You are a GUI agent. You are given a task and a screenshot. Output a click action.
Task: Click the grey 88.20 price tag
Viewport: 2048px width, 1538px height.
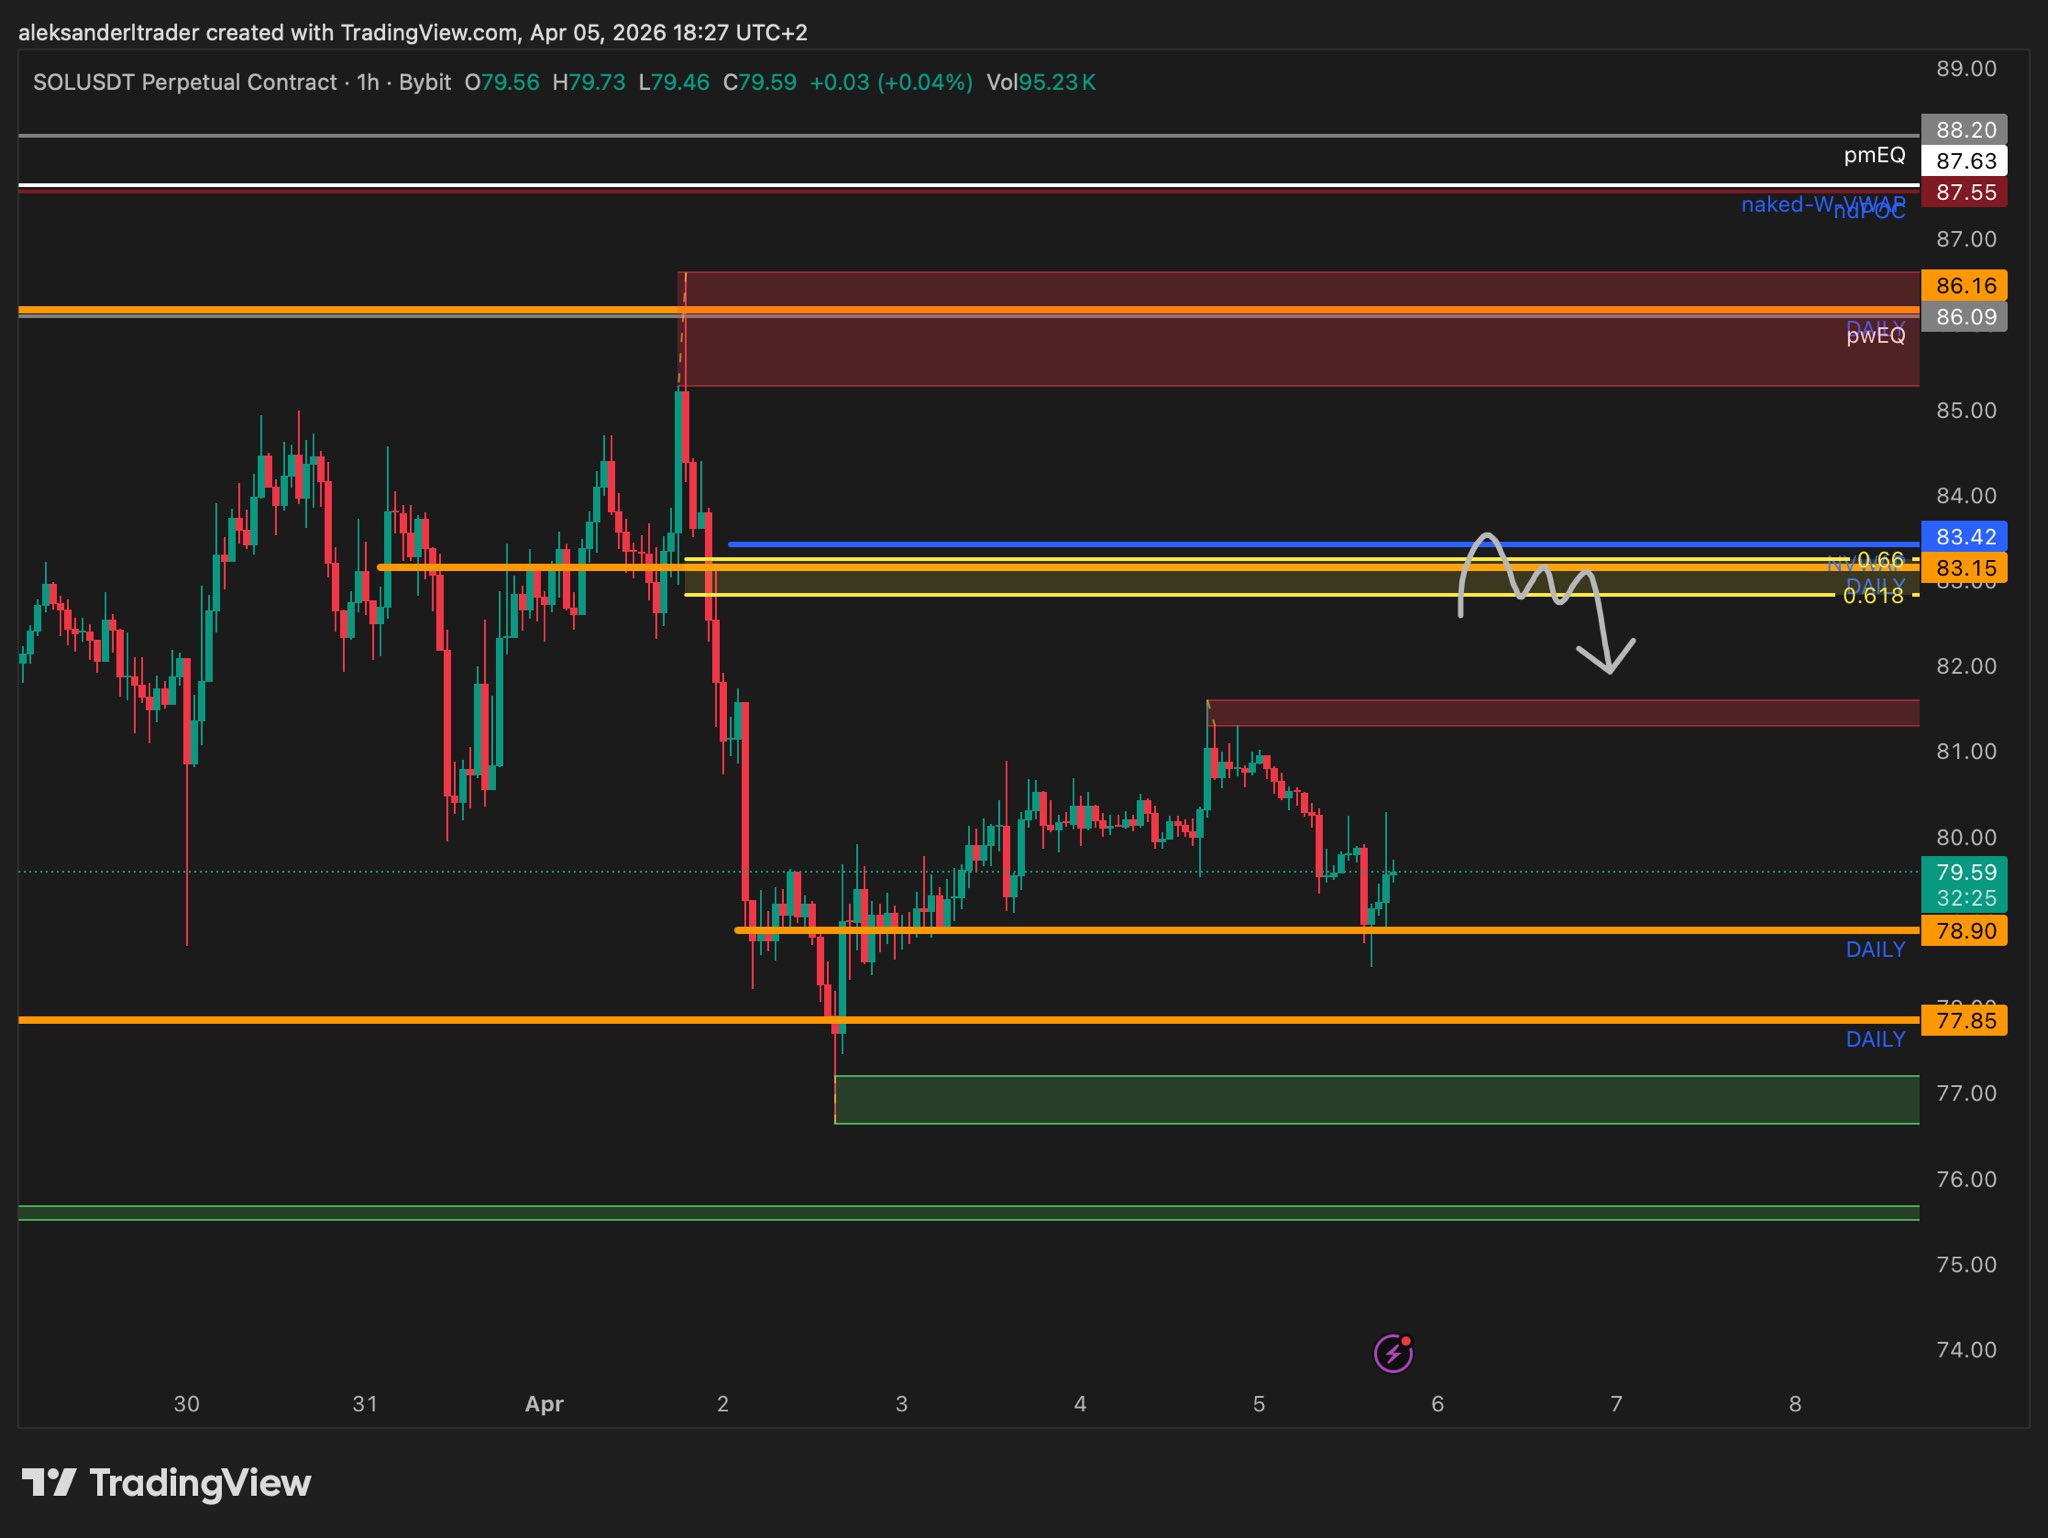point(1964,130)
